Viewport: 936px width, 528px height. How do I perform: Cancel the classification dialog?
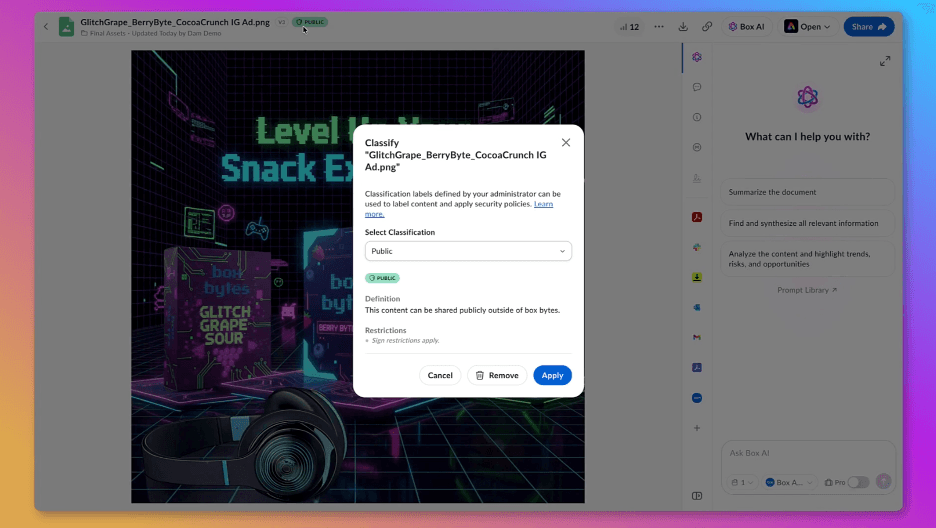pyautogui.click(x=440, y=375)
